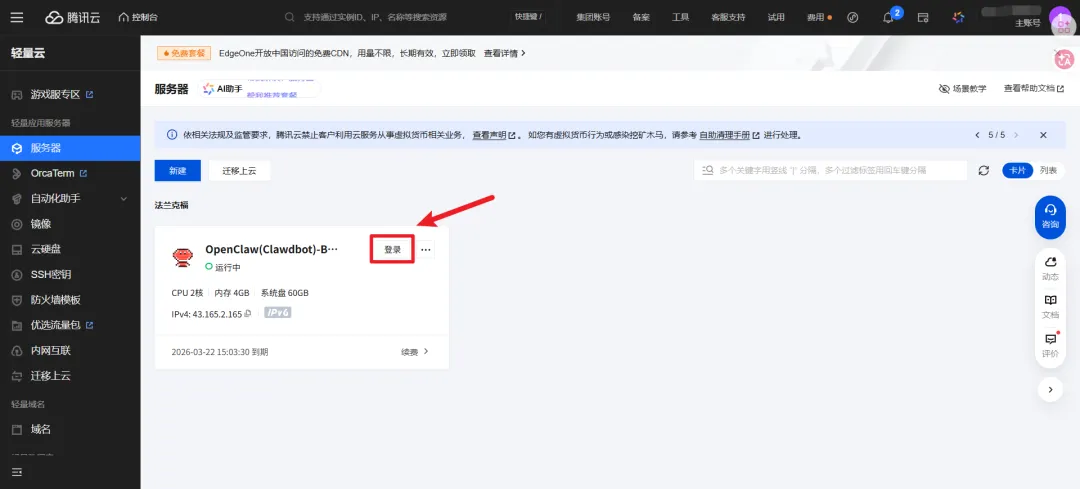1080x489 pixels.
Task: Click the window-settings icon in top bar
Action: coord(923,17)
